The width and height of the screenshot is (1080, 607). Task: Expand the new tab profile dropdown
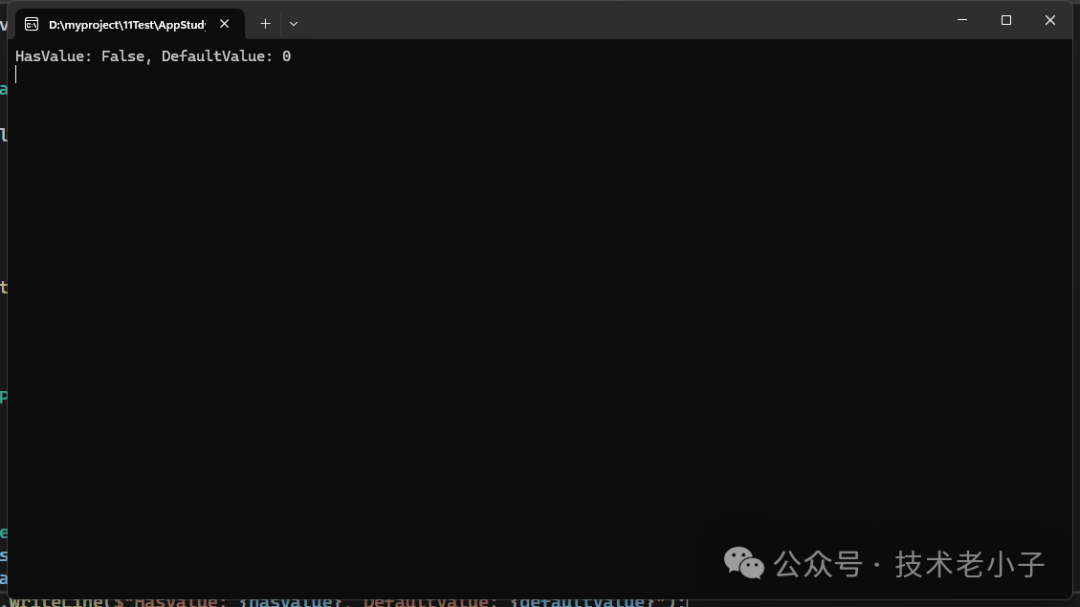293,23
